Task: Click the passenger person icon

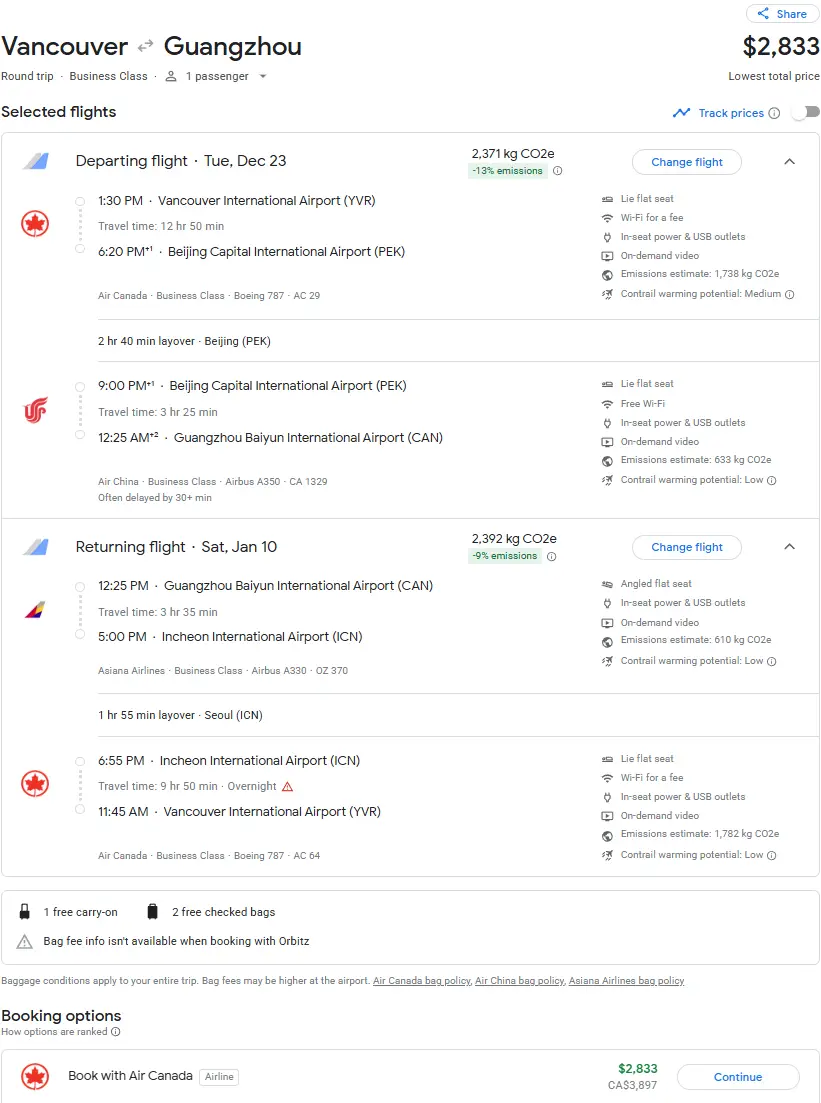Action: [170, 76]
